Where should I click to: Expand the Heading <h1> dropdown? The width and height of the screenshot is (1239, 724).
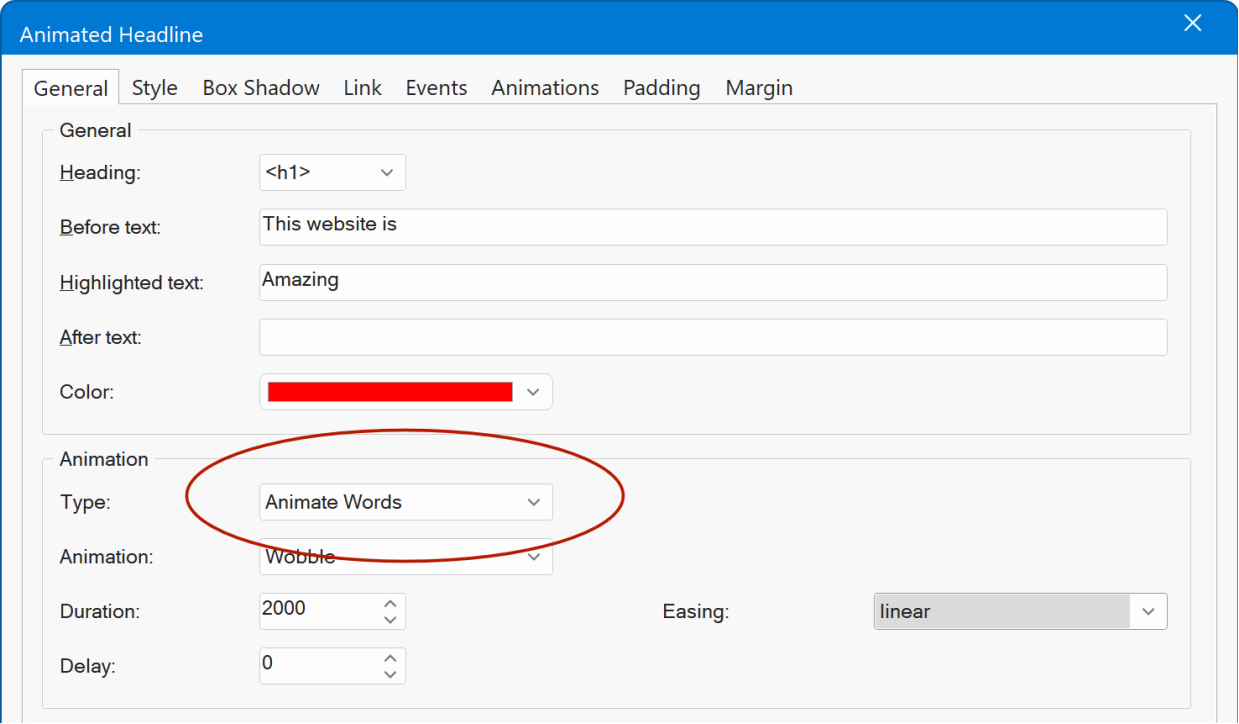click(387, 173)
